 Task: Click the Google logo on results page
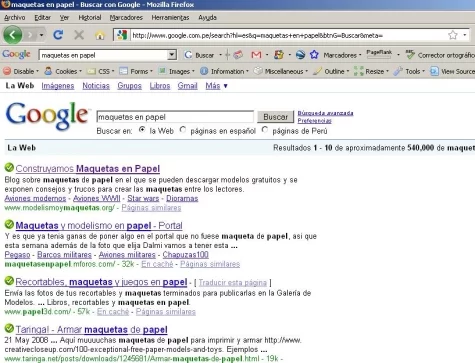pos(47,116)
